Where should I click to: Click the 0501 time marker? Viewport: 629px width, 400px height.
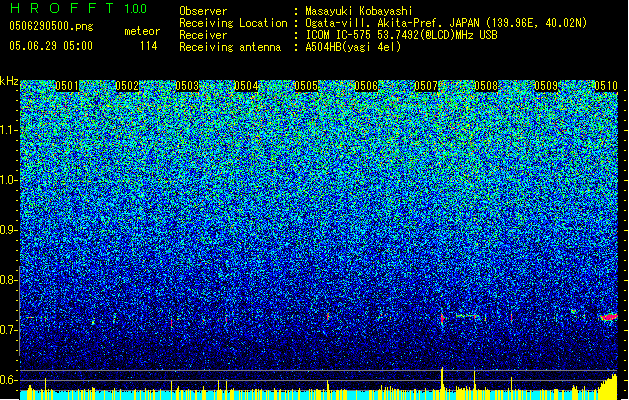67,86
